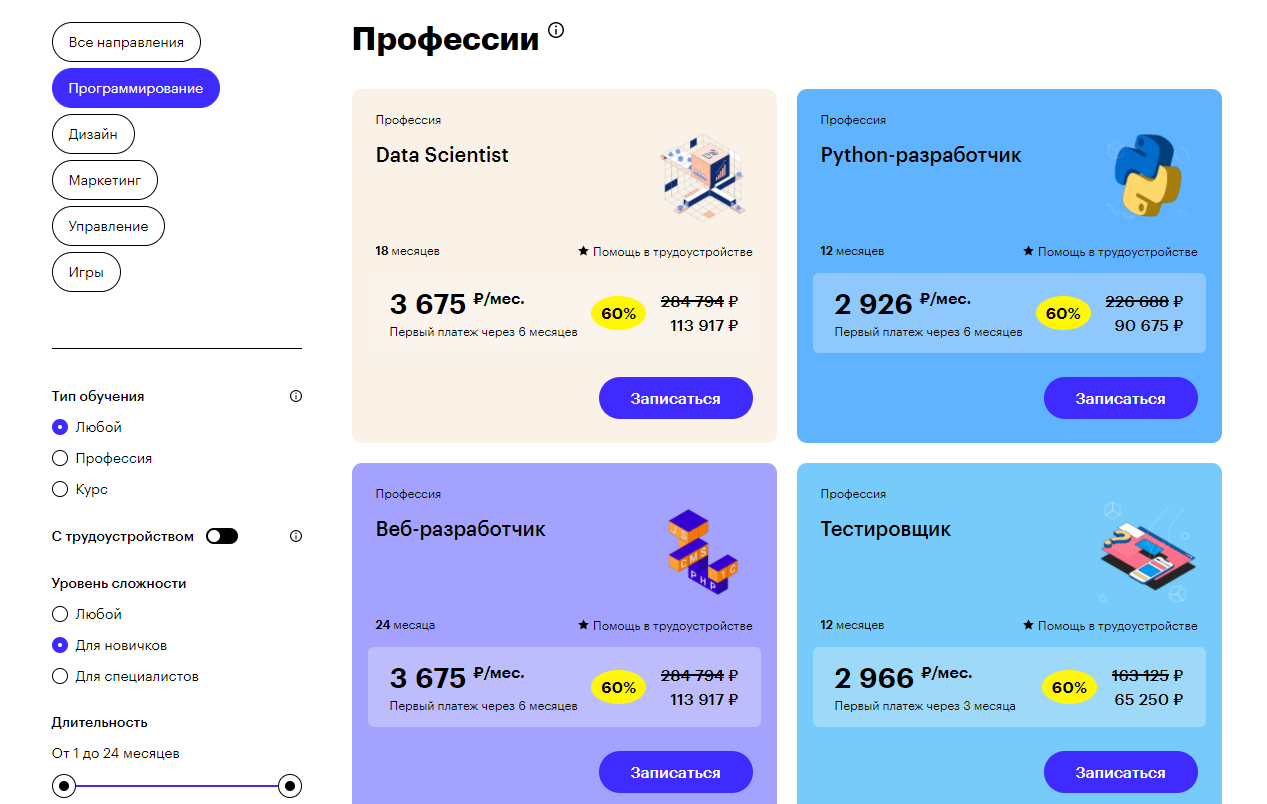Toggle the С трудоустройством switch
This screenshot has width=1267, height=804.
(222, 536)
